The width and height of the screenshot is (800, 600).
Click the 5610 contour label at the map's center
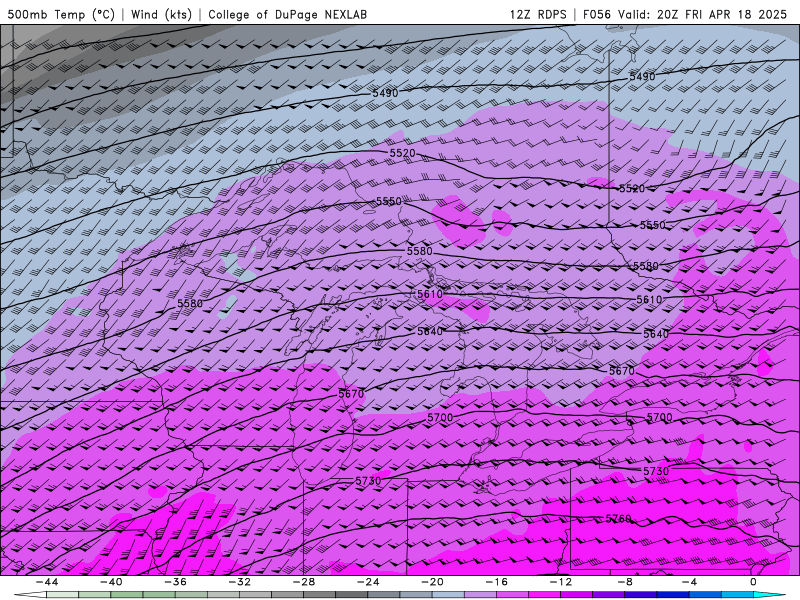point(430,294)
